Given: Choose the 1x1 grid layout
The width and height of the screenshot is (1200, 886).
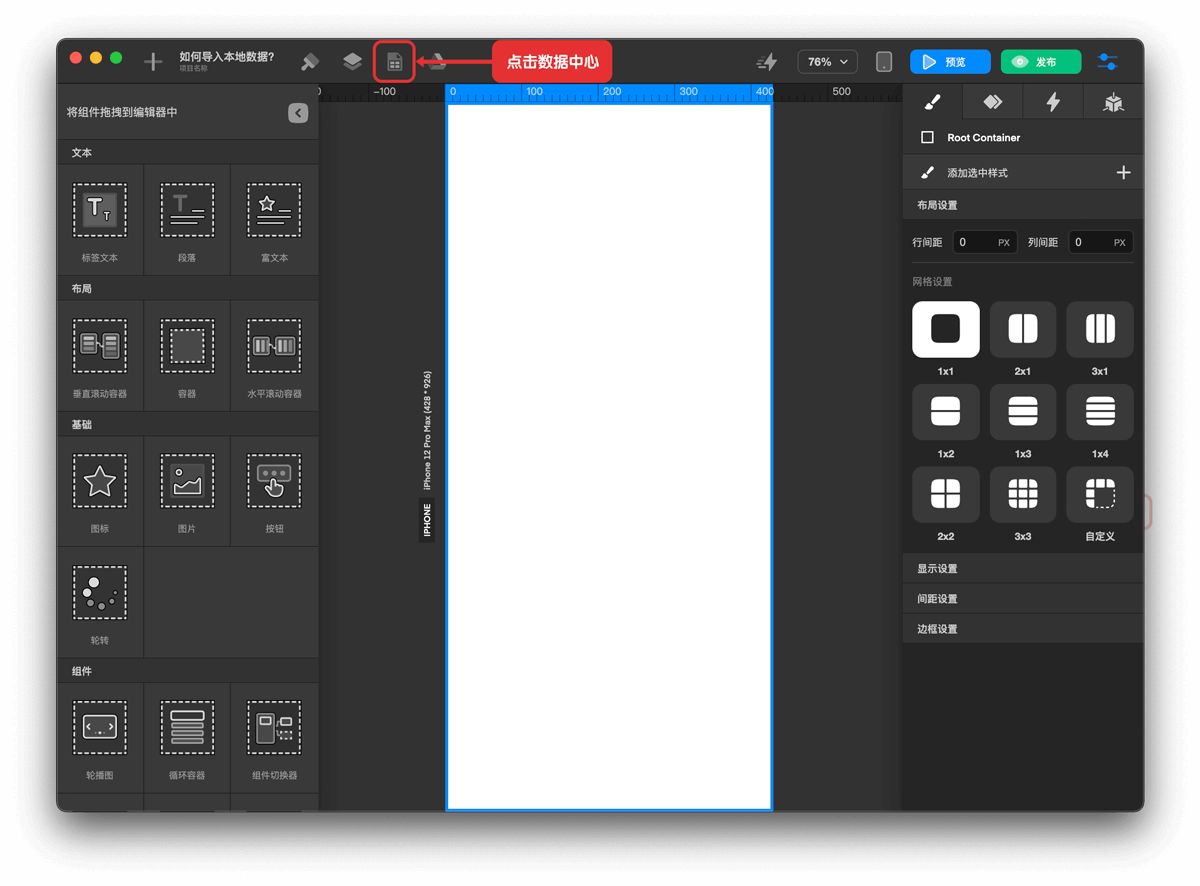Looking at the screenshot, I should click(946, 329).
